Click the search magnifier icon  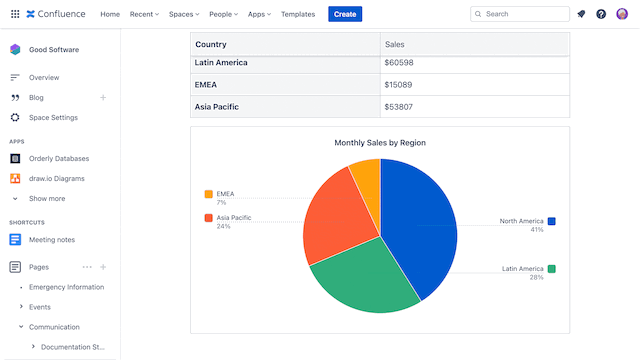[x=478, y=14]
